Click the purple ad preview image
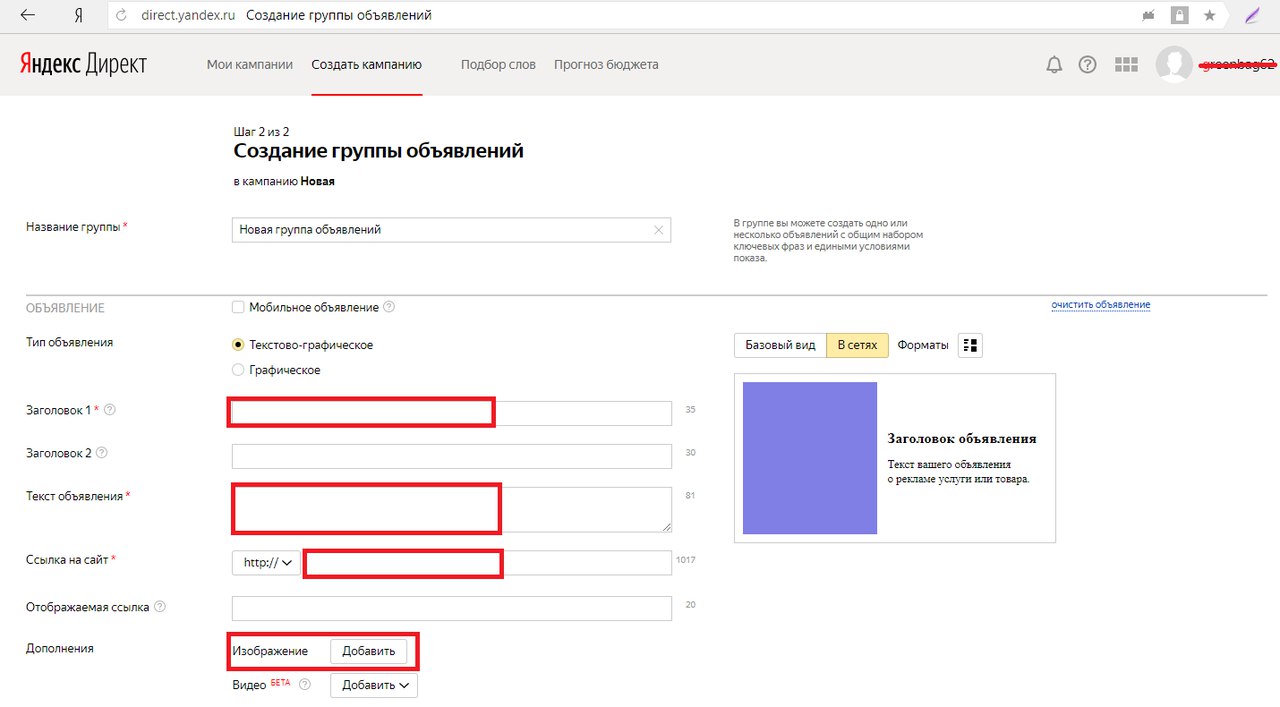Image resolution: width=1280 pixels, height=707 pixels. point(810,458)
